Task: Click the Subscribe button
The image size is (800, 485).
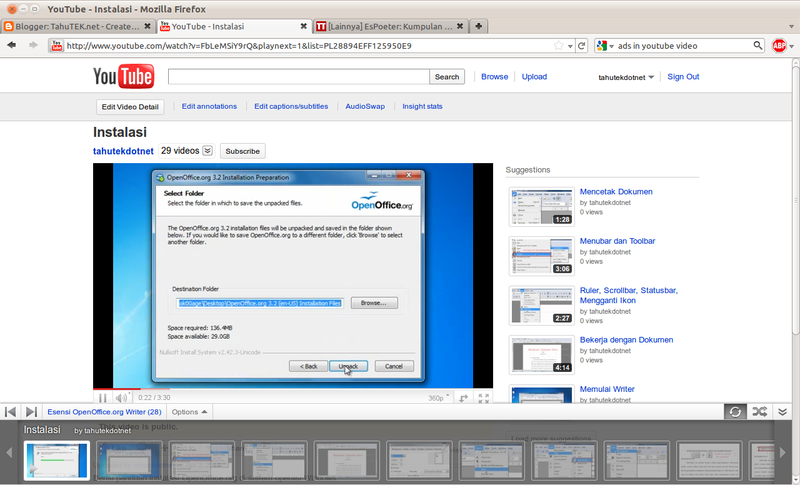Action: (243, 151)
